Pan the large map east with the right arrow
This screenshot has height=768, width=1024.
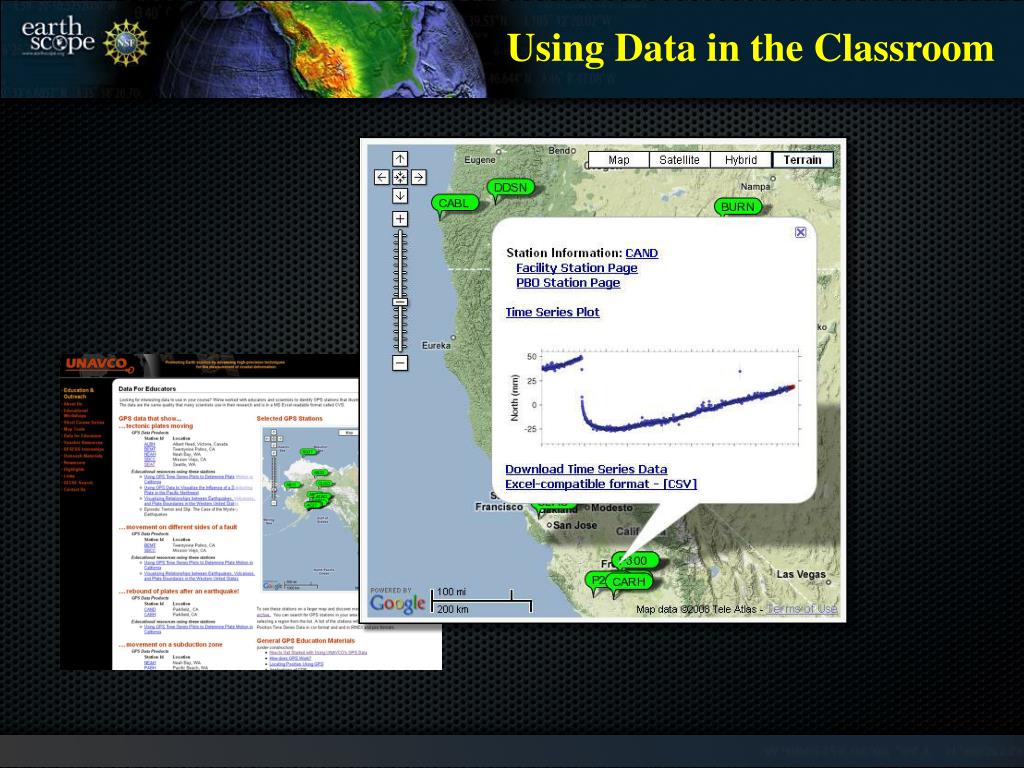click(419, 177)
